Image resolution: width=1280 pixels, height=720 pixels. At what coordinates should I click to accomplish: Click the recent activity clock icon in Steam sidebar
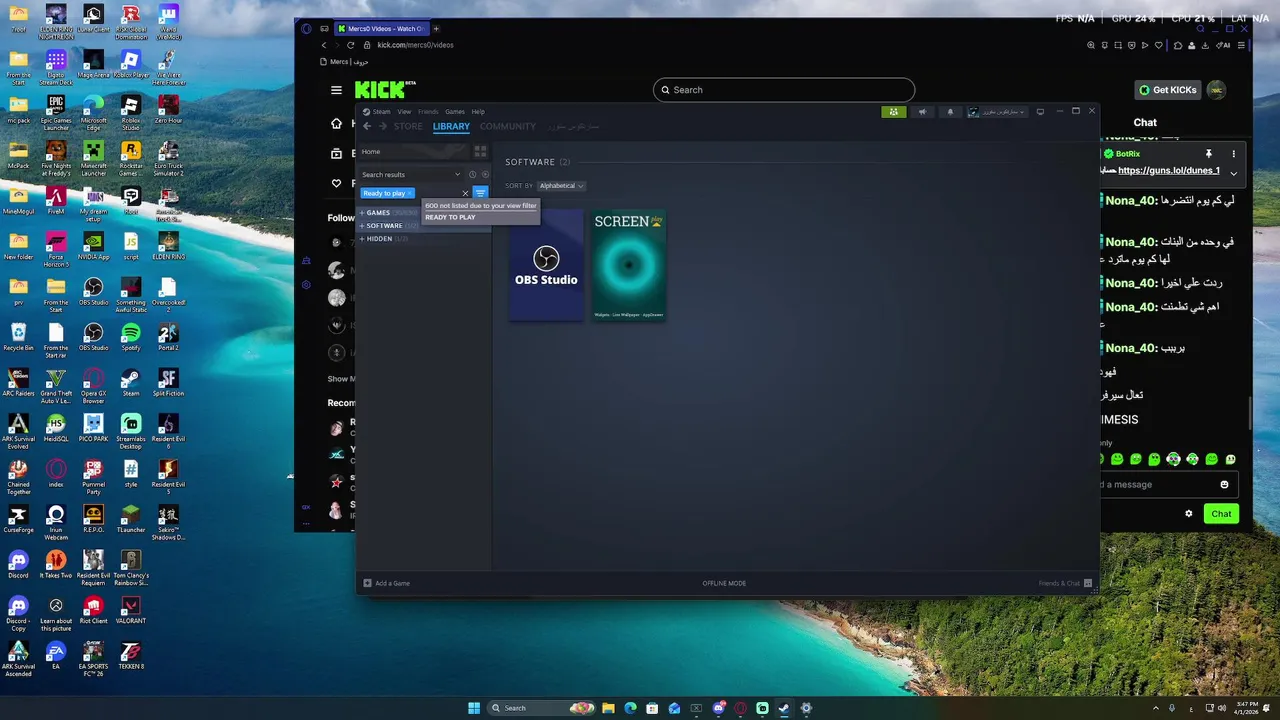coord(473,174)
